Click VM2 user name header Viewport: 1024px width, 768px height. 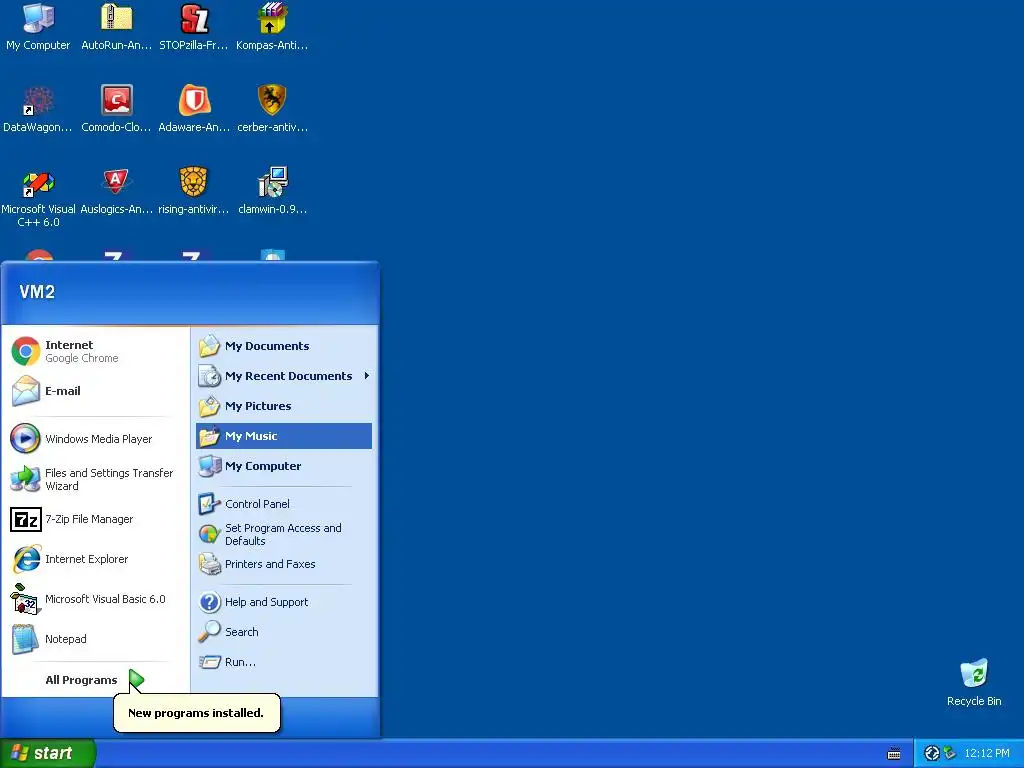coord(37,292)
